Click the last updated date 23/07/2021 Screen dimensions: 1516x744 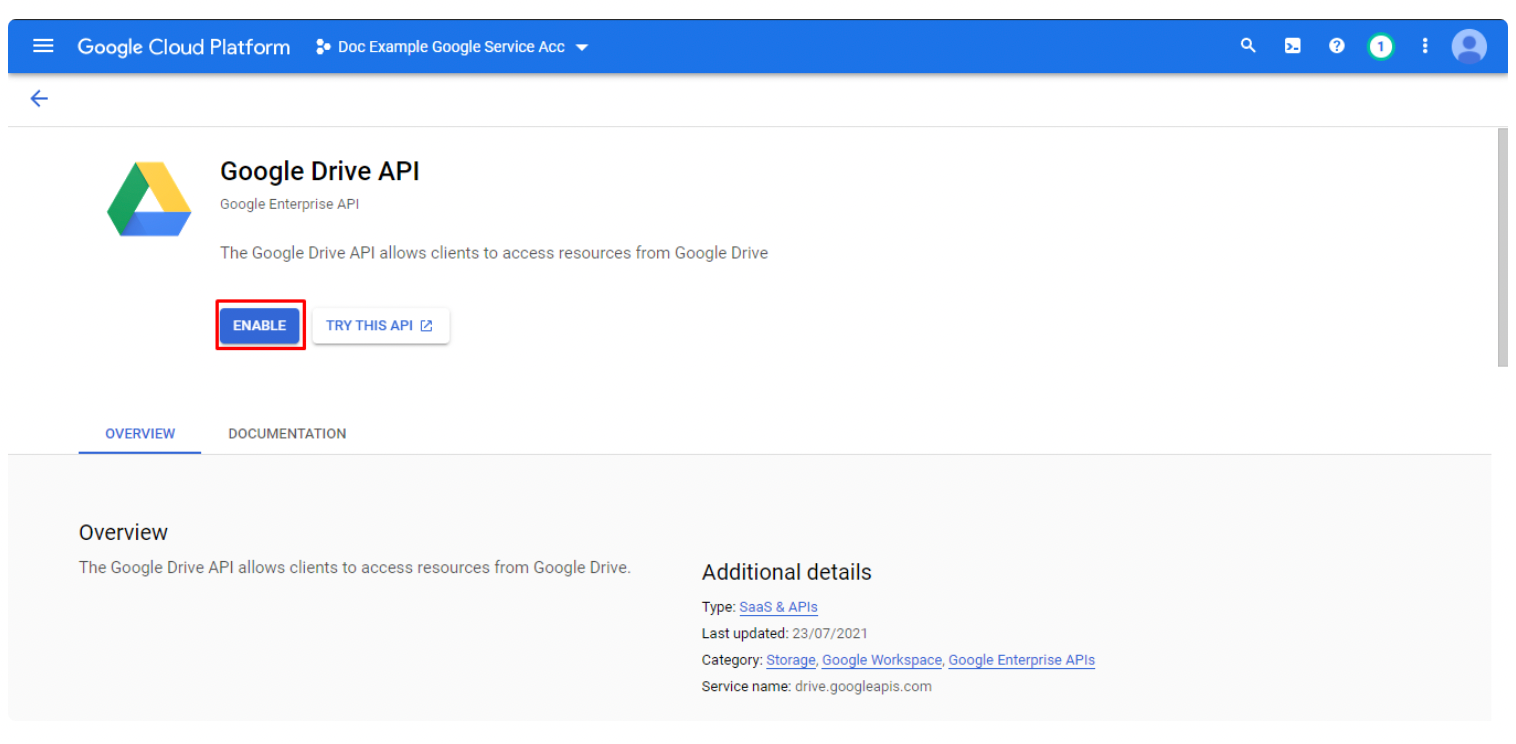click(x=829, y=633)
